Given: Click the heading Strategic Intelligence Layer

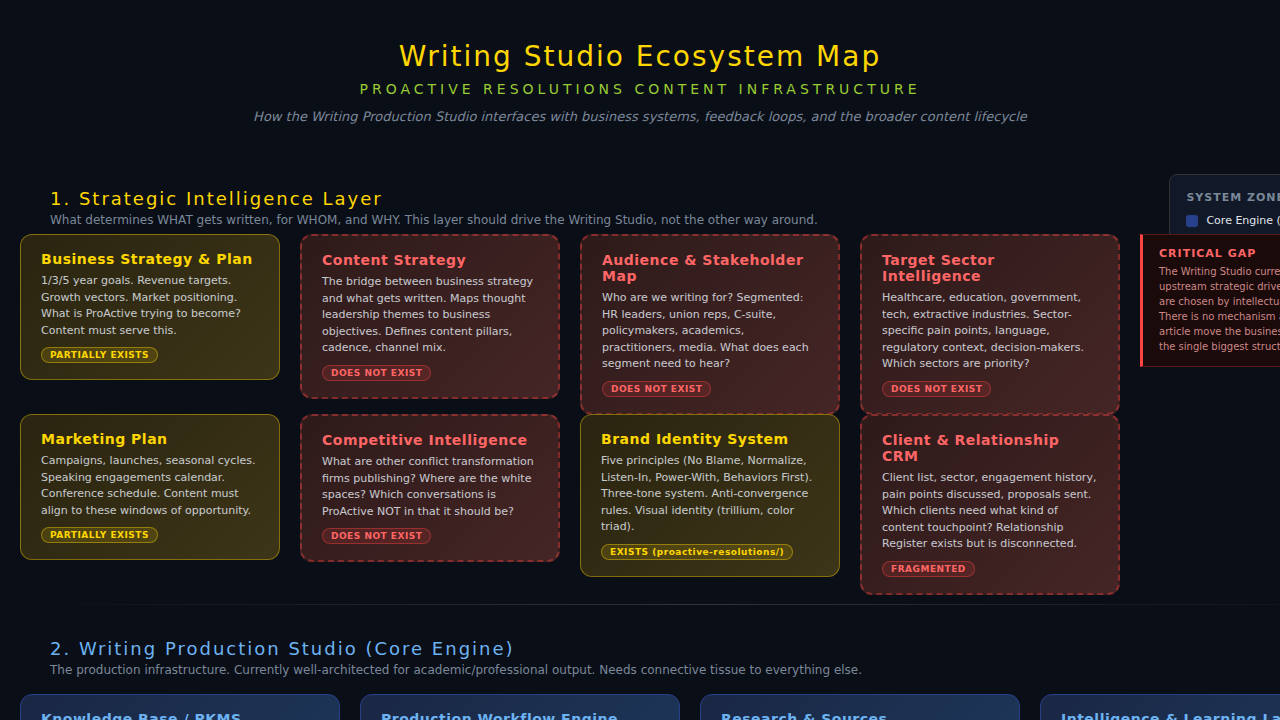Looking at the screenshot, I should coord(217,198).
